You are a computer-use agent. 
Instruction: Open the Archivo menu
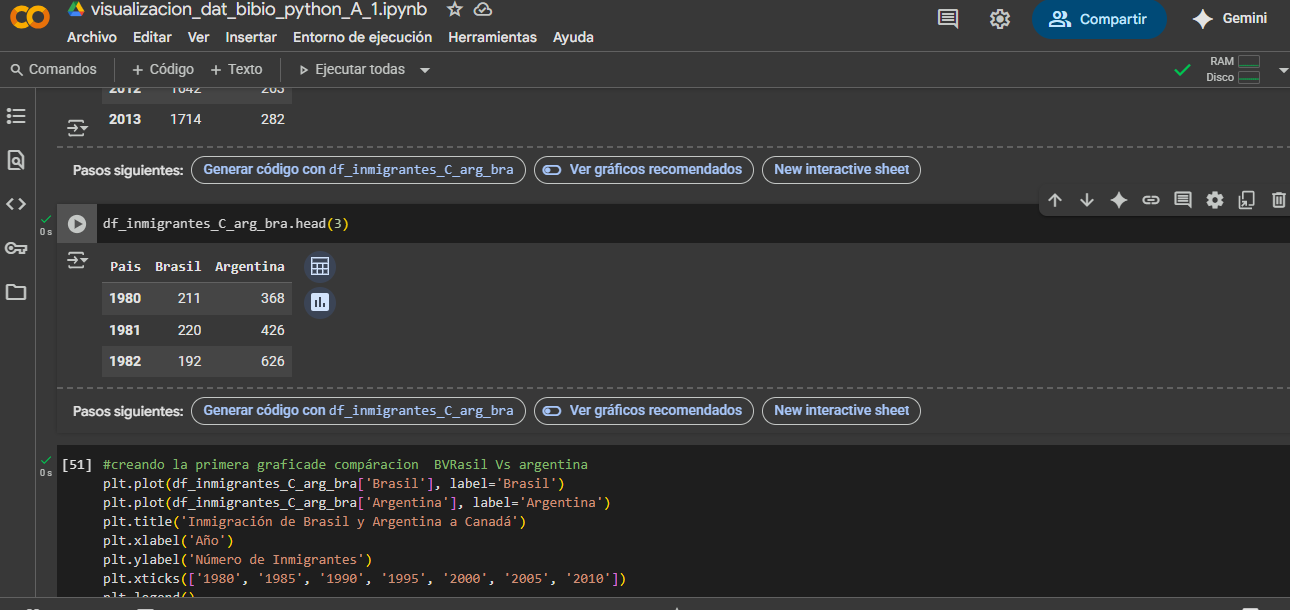coord(92,37)
